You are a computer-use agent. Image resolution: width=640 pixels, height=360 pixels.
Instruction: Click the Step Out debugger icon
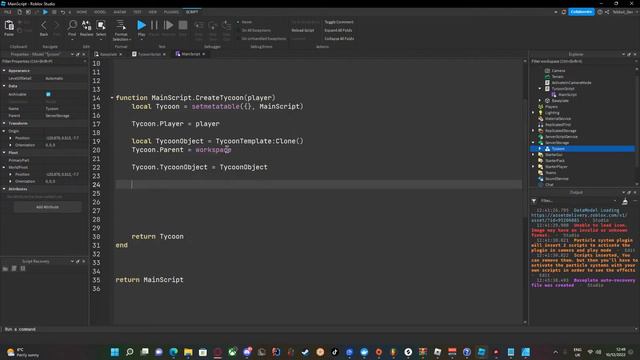[227, 26]
